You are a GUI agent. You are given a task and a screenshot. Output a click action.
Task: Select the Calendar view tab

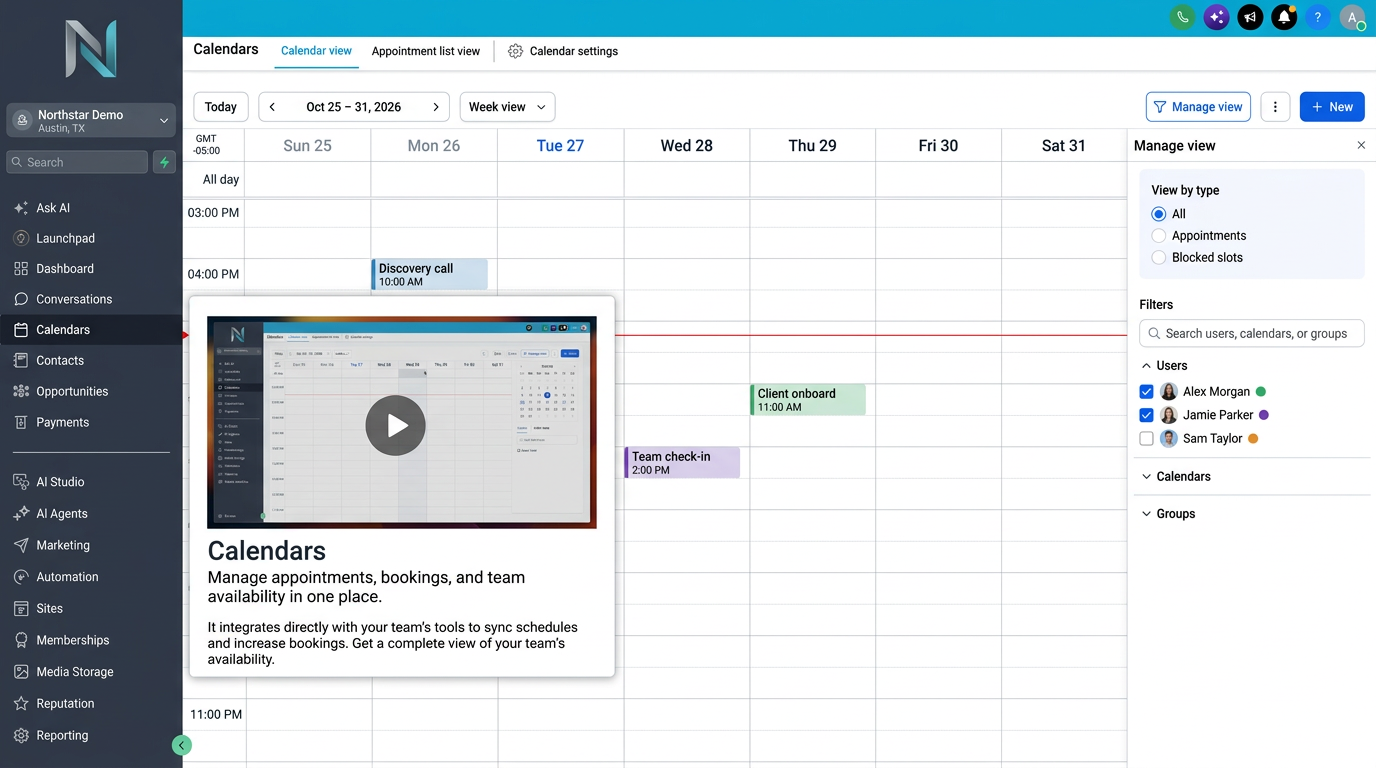316,51
